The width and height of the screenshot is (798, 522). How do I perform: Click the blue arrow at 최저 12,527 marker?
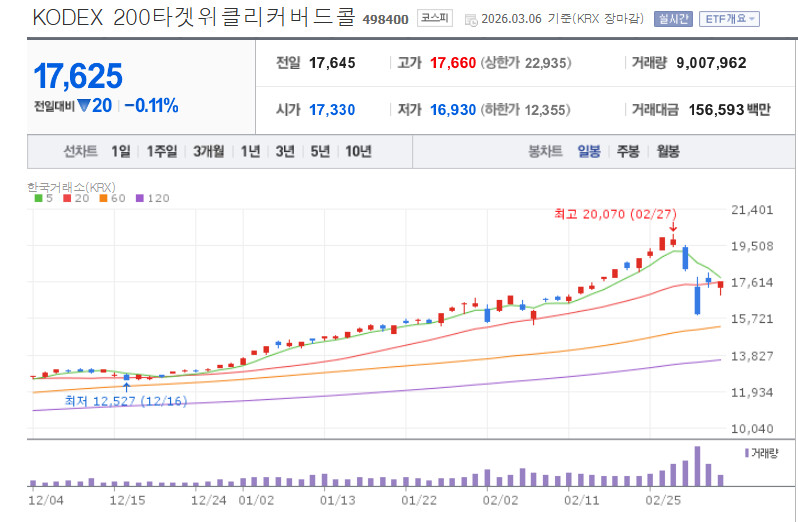pyautogui.click(x=126, y=387)
